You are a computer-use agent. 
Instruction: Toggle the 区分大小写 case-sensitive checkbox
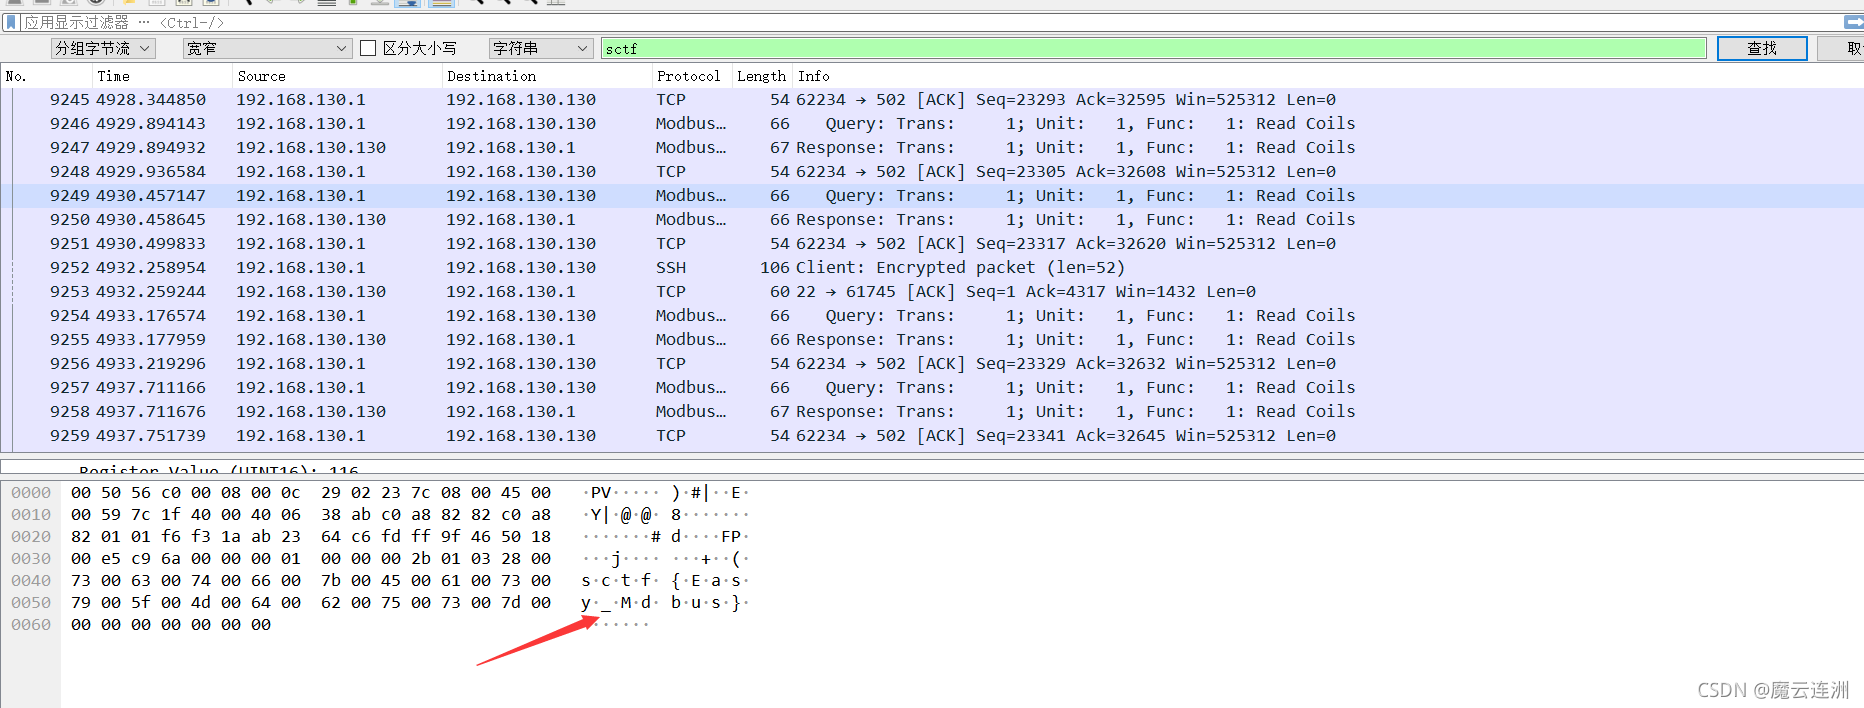tap(368, 48)
